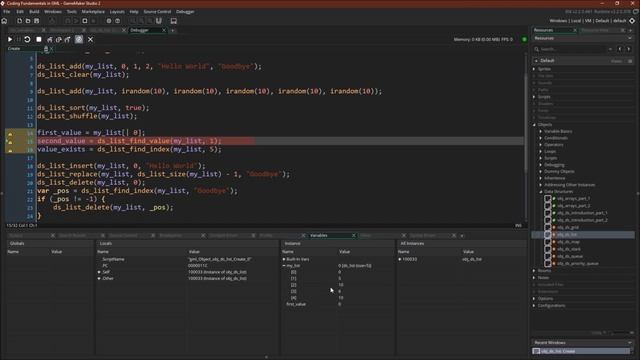
Task: Toggle breakpoint on line 15 gutter
Action: click(x=10, y=141)
